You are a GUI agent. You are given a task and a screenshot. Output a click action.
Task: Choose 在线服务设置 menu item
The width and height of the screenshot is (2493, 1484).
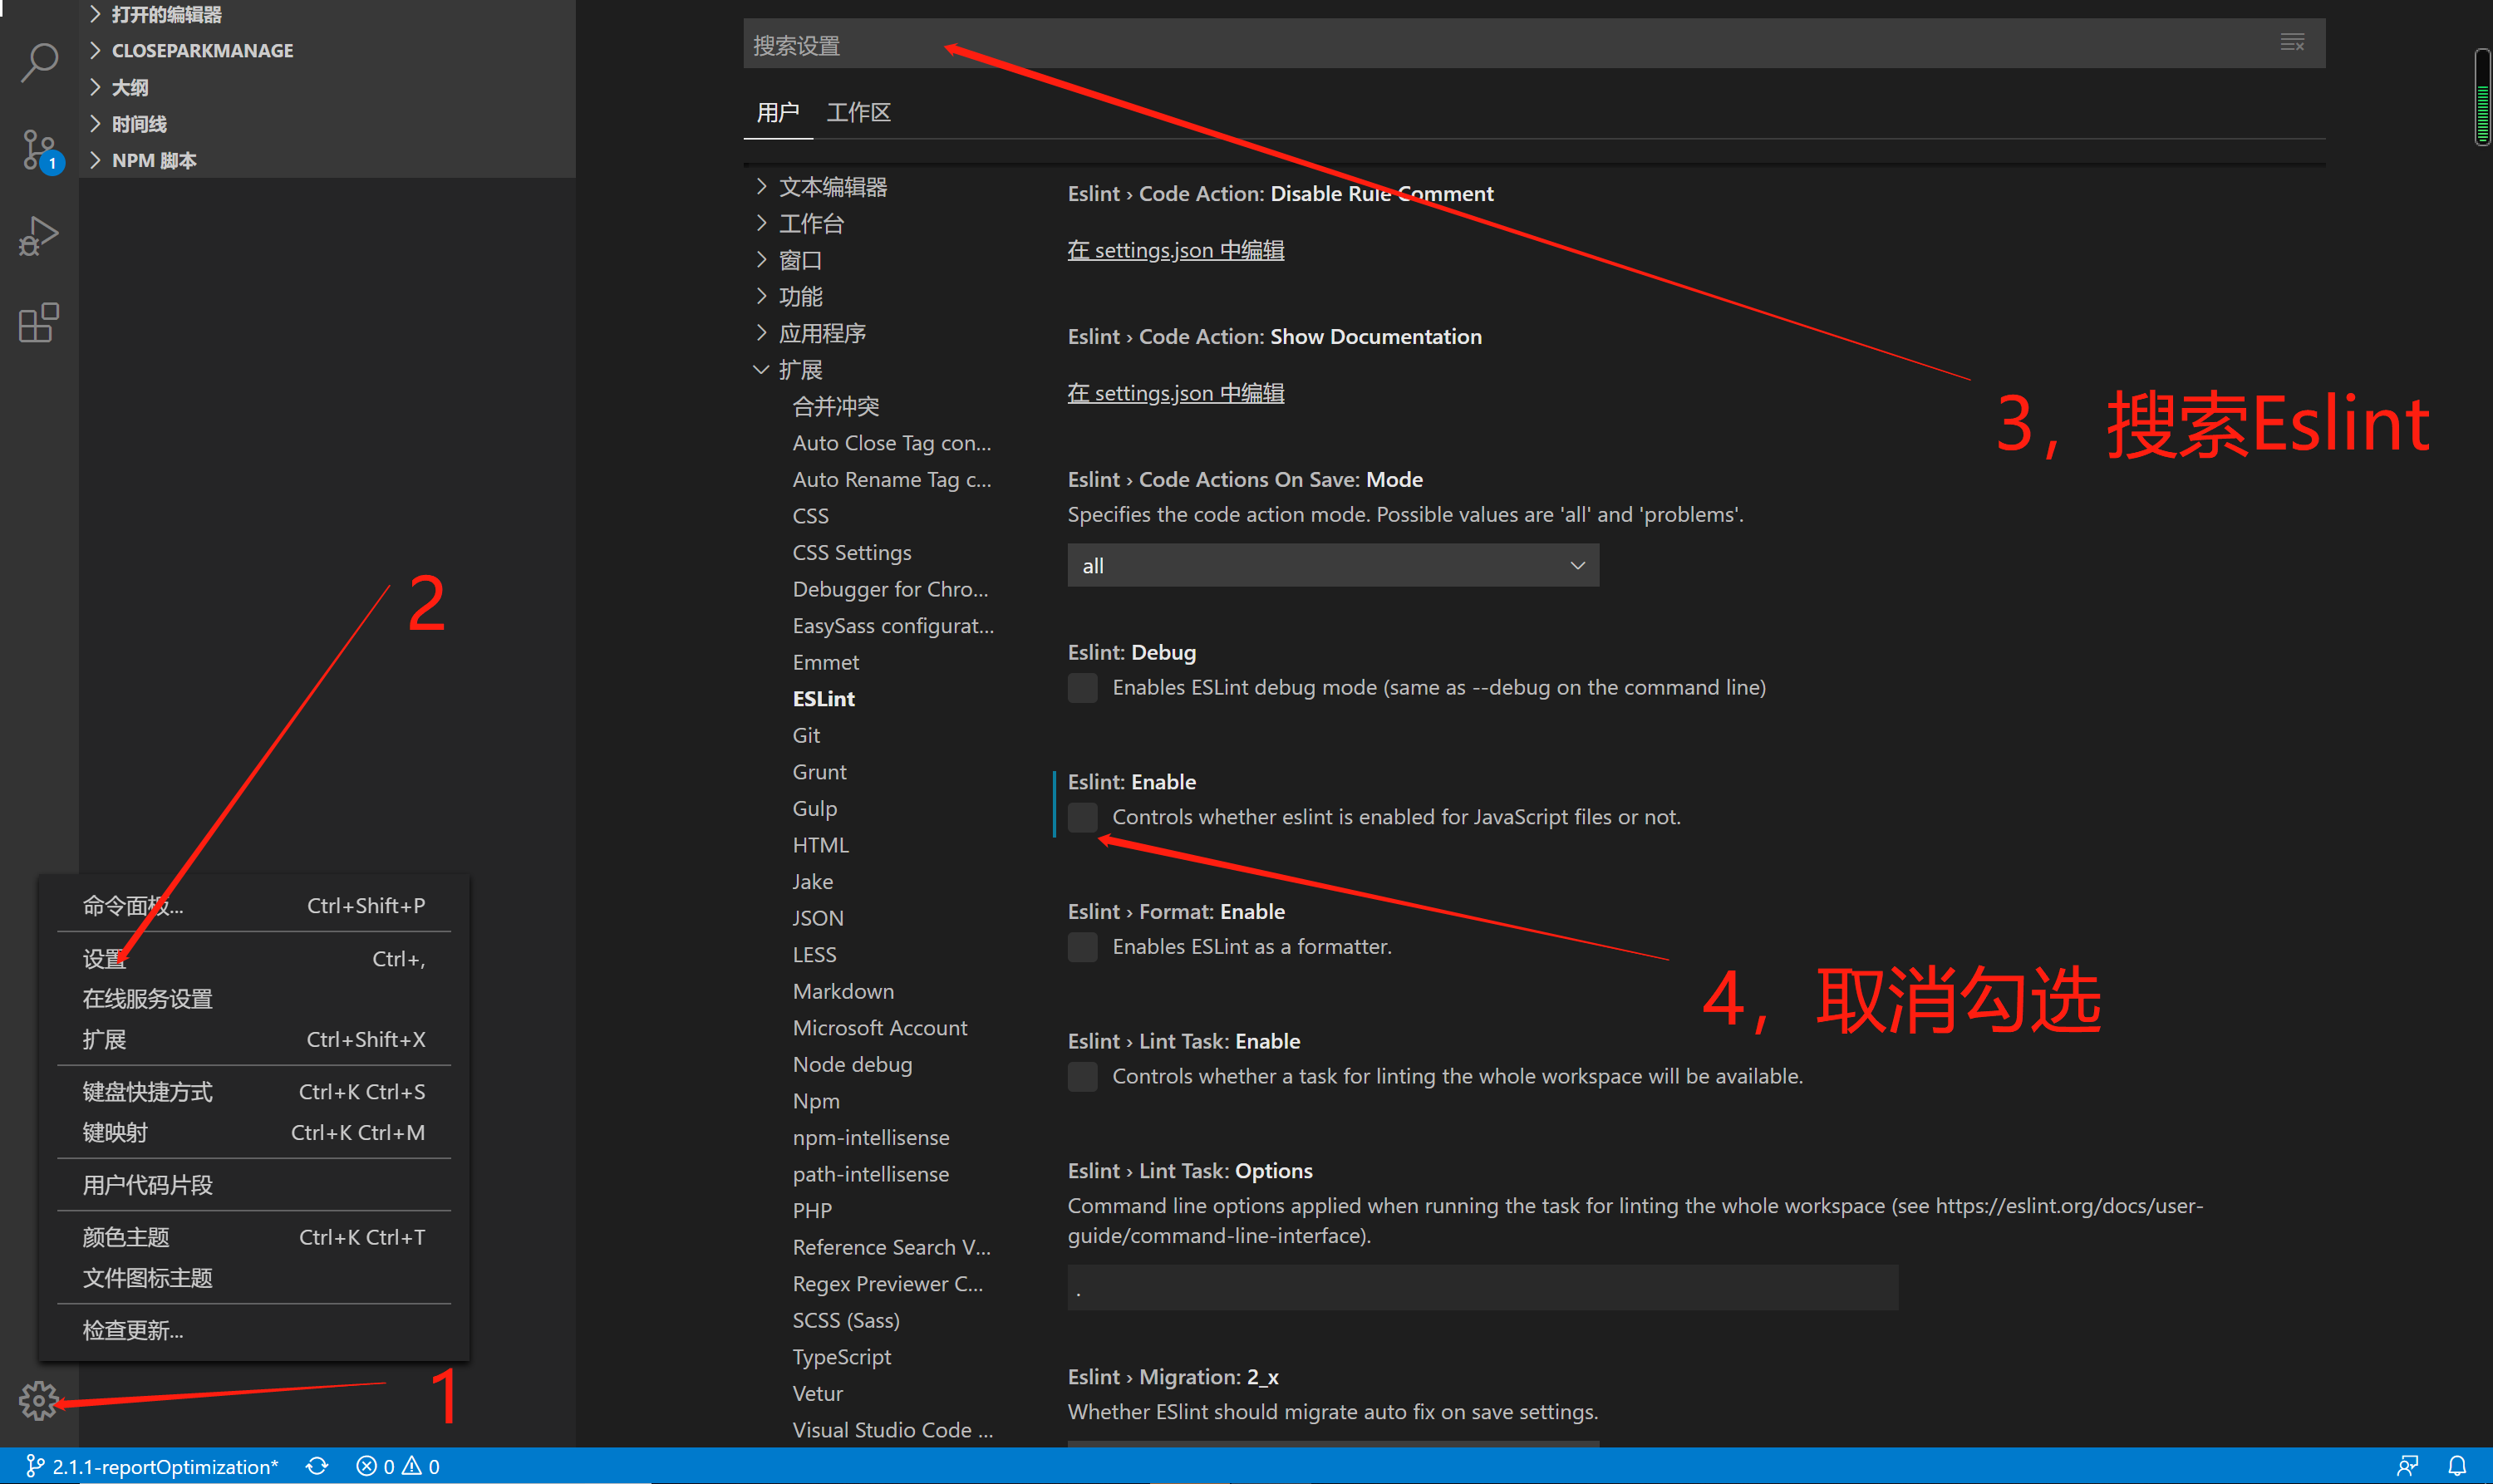(x=254, y=999)
